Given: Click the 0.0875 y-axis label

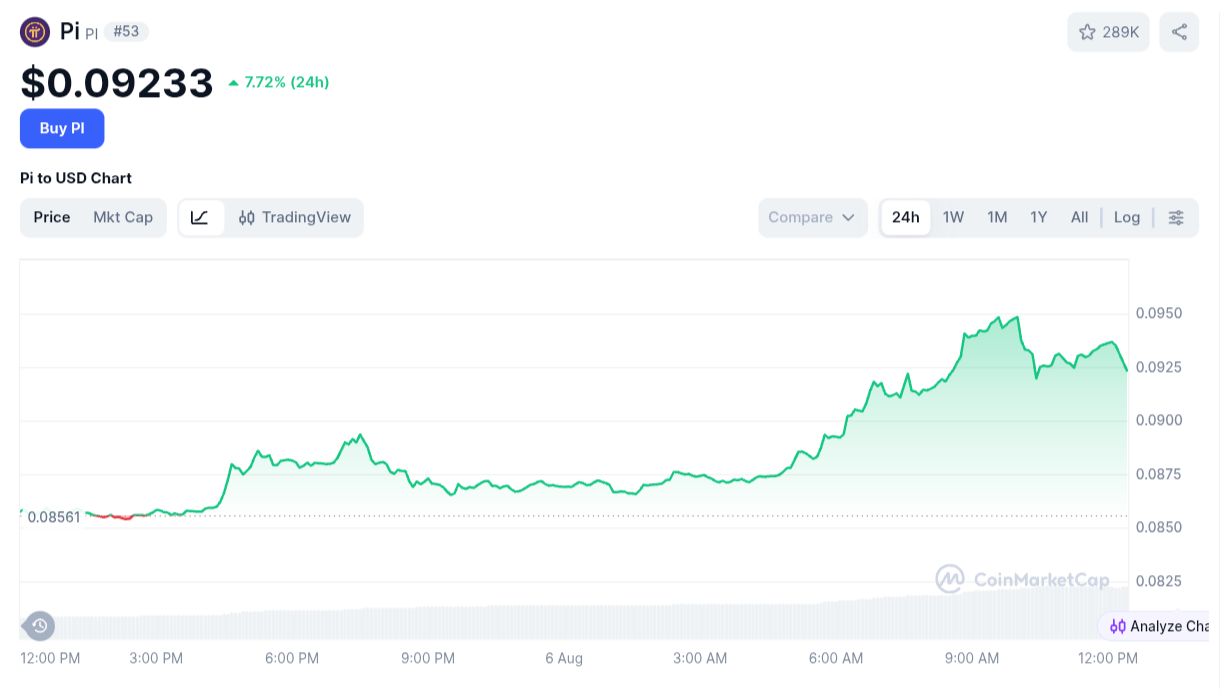Looking at the screenshot, I should 1159,473.
